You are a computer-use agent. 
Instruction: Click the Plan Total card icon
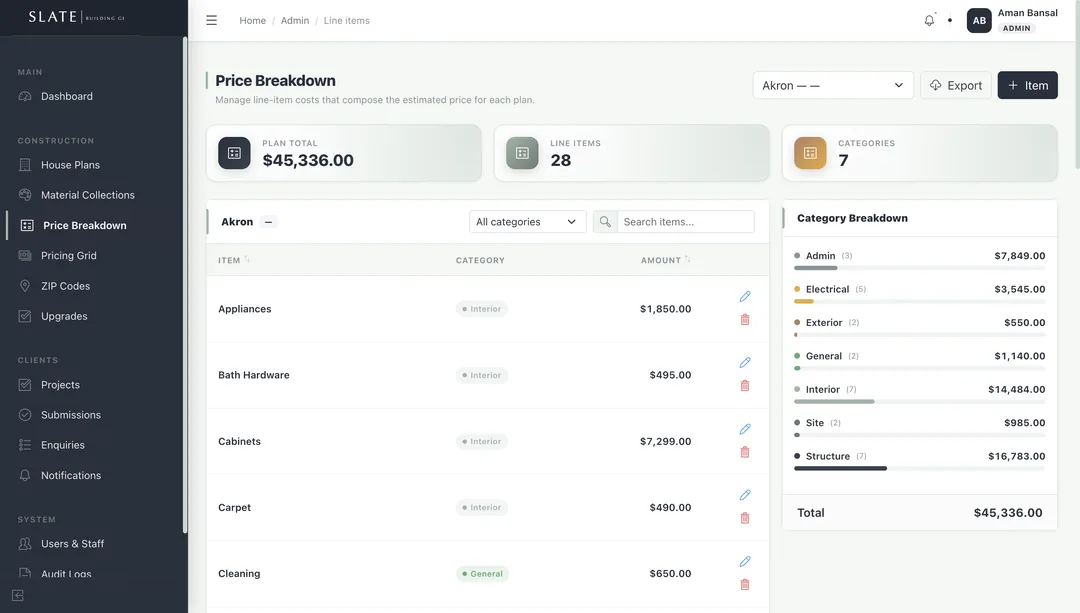tap(234, 153)
